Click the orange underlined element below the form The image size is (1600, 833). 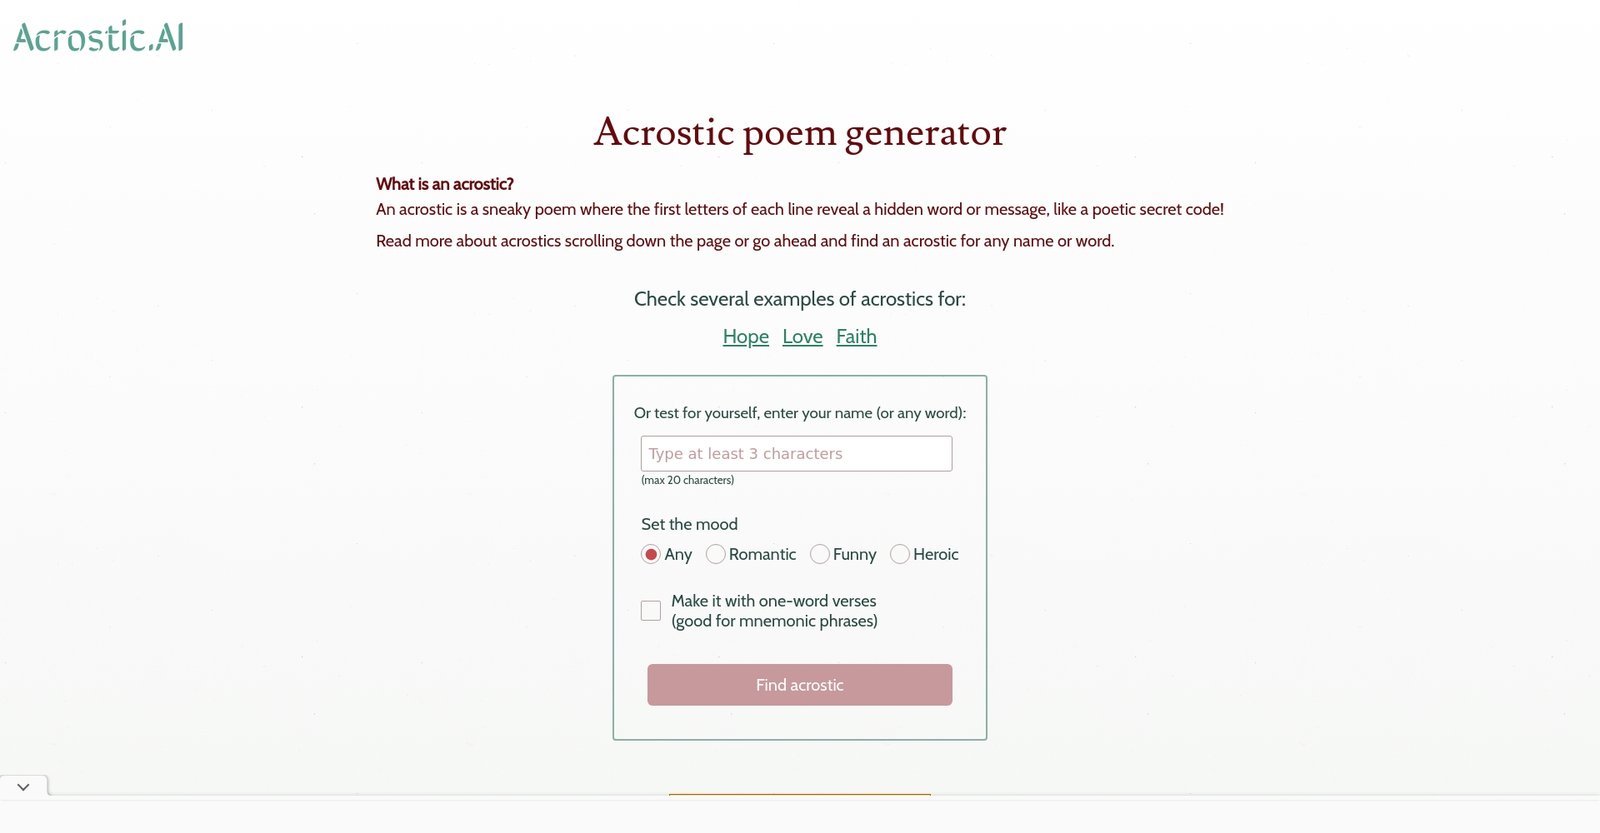799,795
